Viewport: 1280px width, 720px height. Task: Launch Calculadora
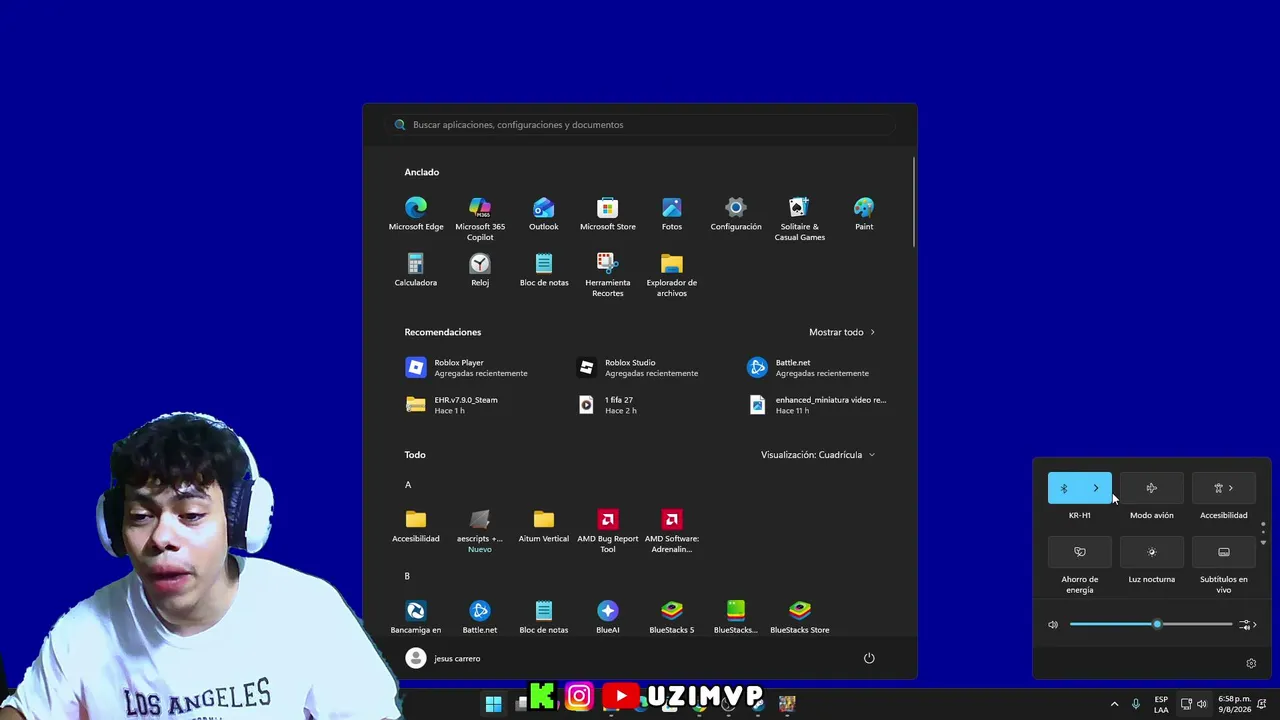point(416,270)
